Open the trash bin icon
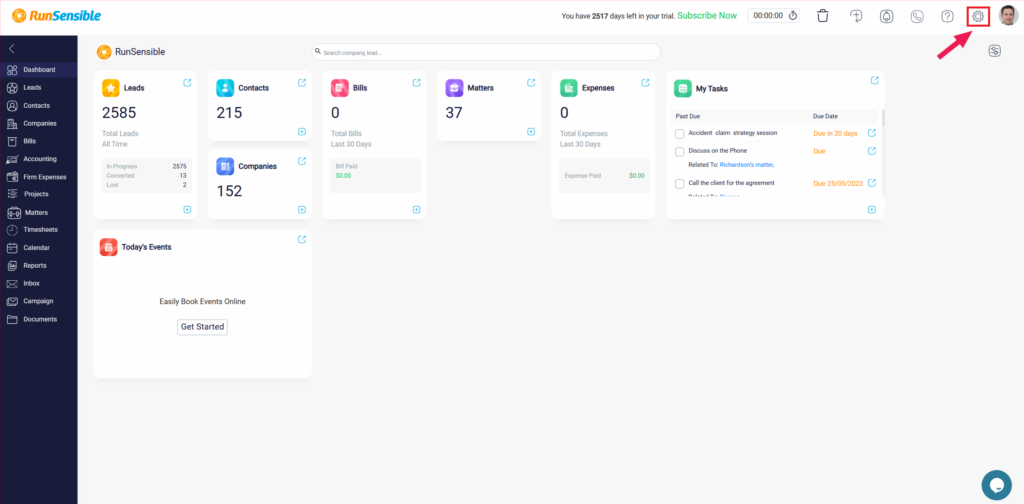 (x=823, y=16)
